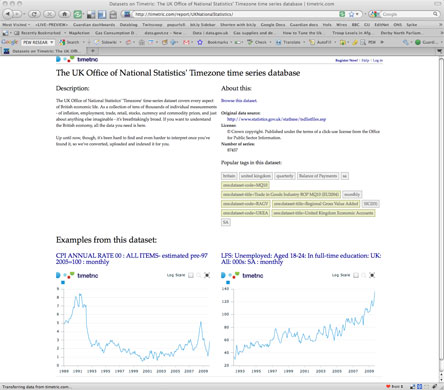Screen dimensions: 444x390
Task: Click the Sidewiki toolbar button
Action: [105, 42]
